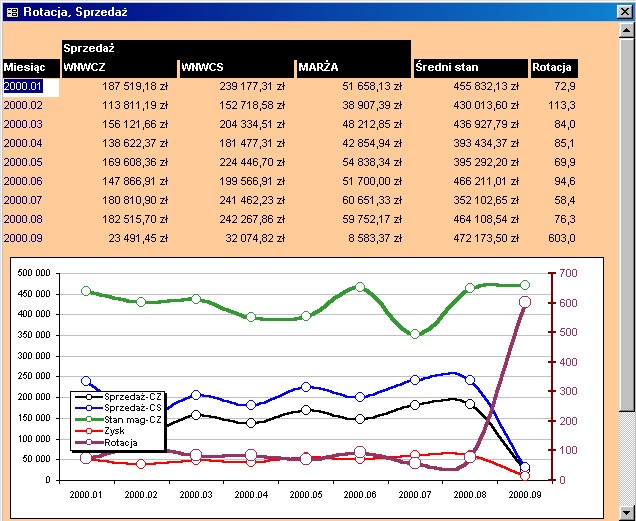Viewport: 636px width, 521px height.
Task: Click WNWCZ value 23 491,45 zł
Action: (x=138, y=239)
